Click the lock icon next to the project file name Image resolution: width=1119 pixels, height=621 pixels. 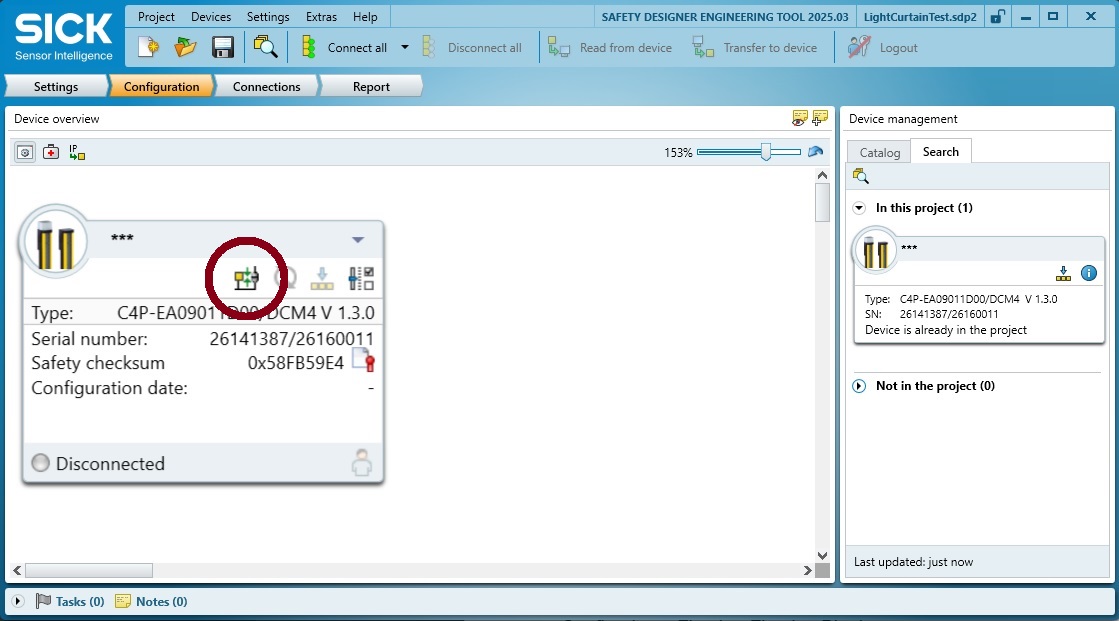[997, 16]
